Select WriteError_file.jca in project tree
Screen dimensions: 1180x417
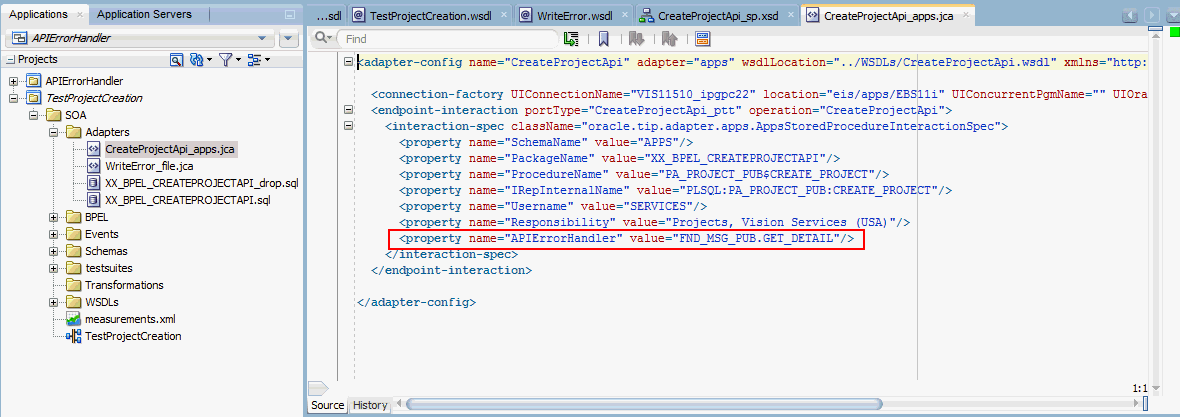tap(150, 166)
